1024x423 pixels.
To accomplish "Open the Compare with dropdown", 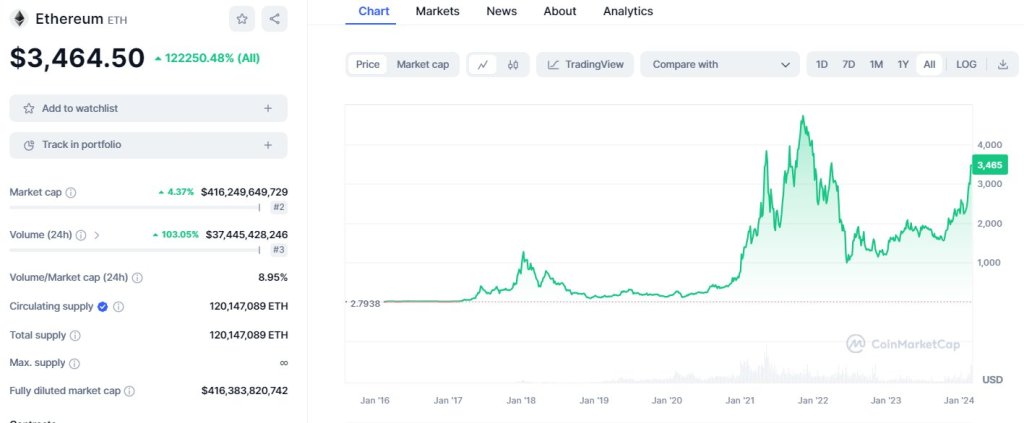I will point(720,64).
